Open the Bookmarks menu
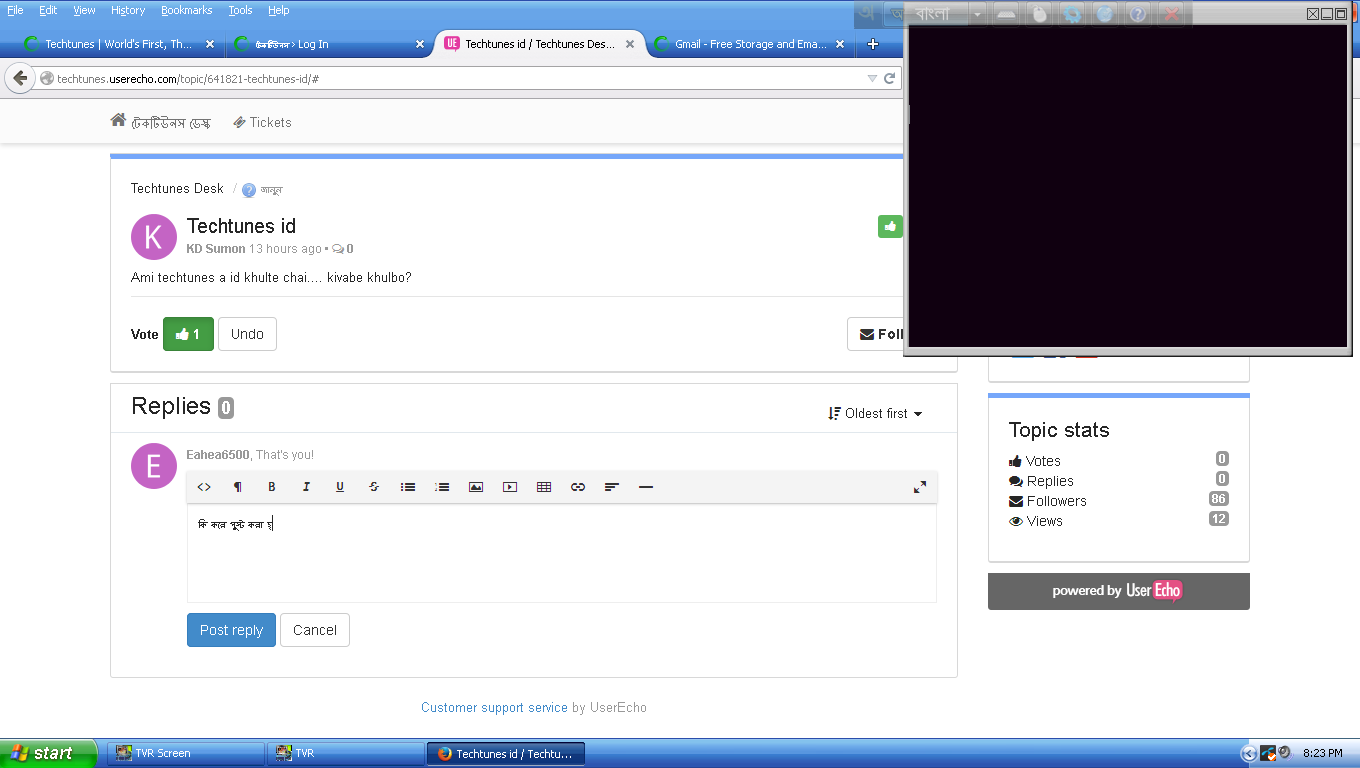The height and width of the screenshot is (768, 1360). (186, 10)
